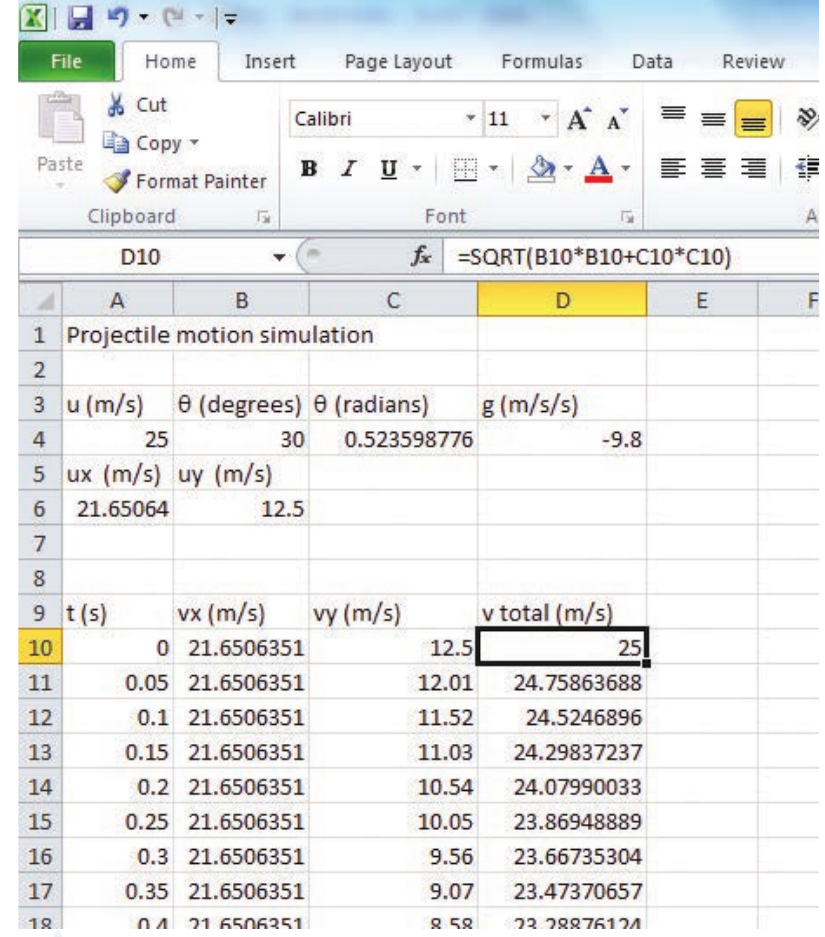Open the Clipboard dialog launcher
The image size is (825, 937).
[x=263, y=217]
